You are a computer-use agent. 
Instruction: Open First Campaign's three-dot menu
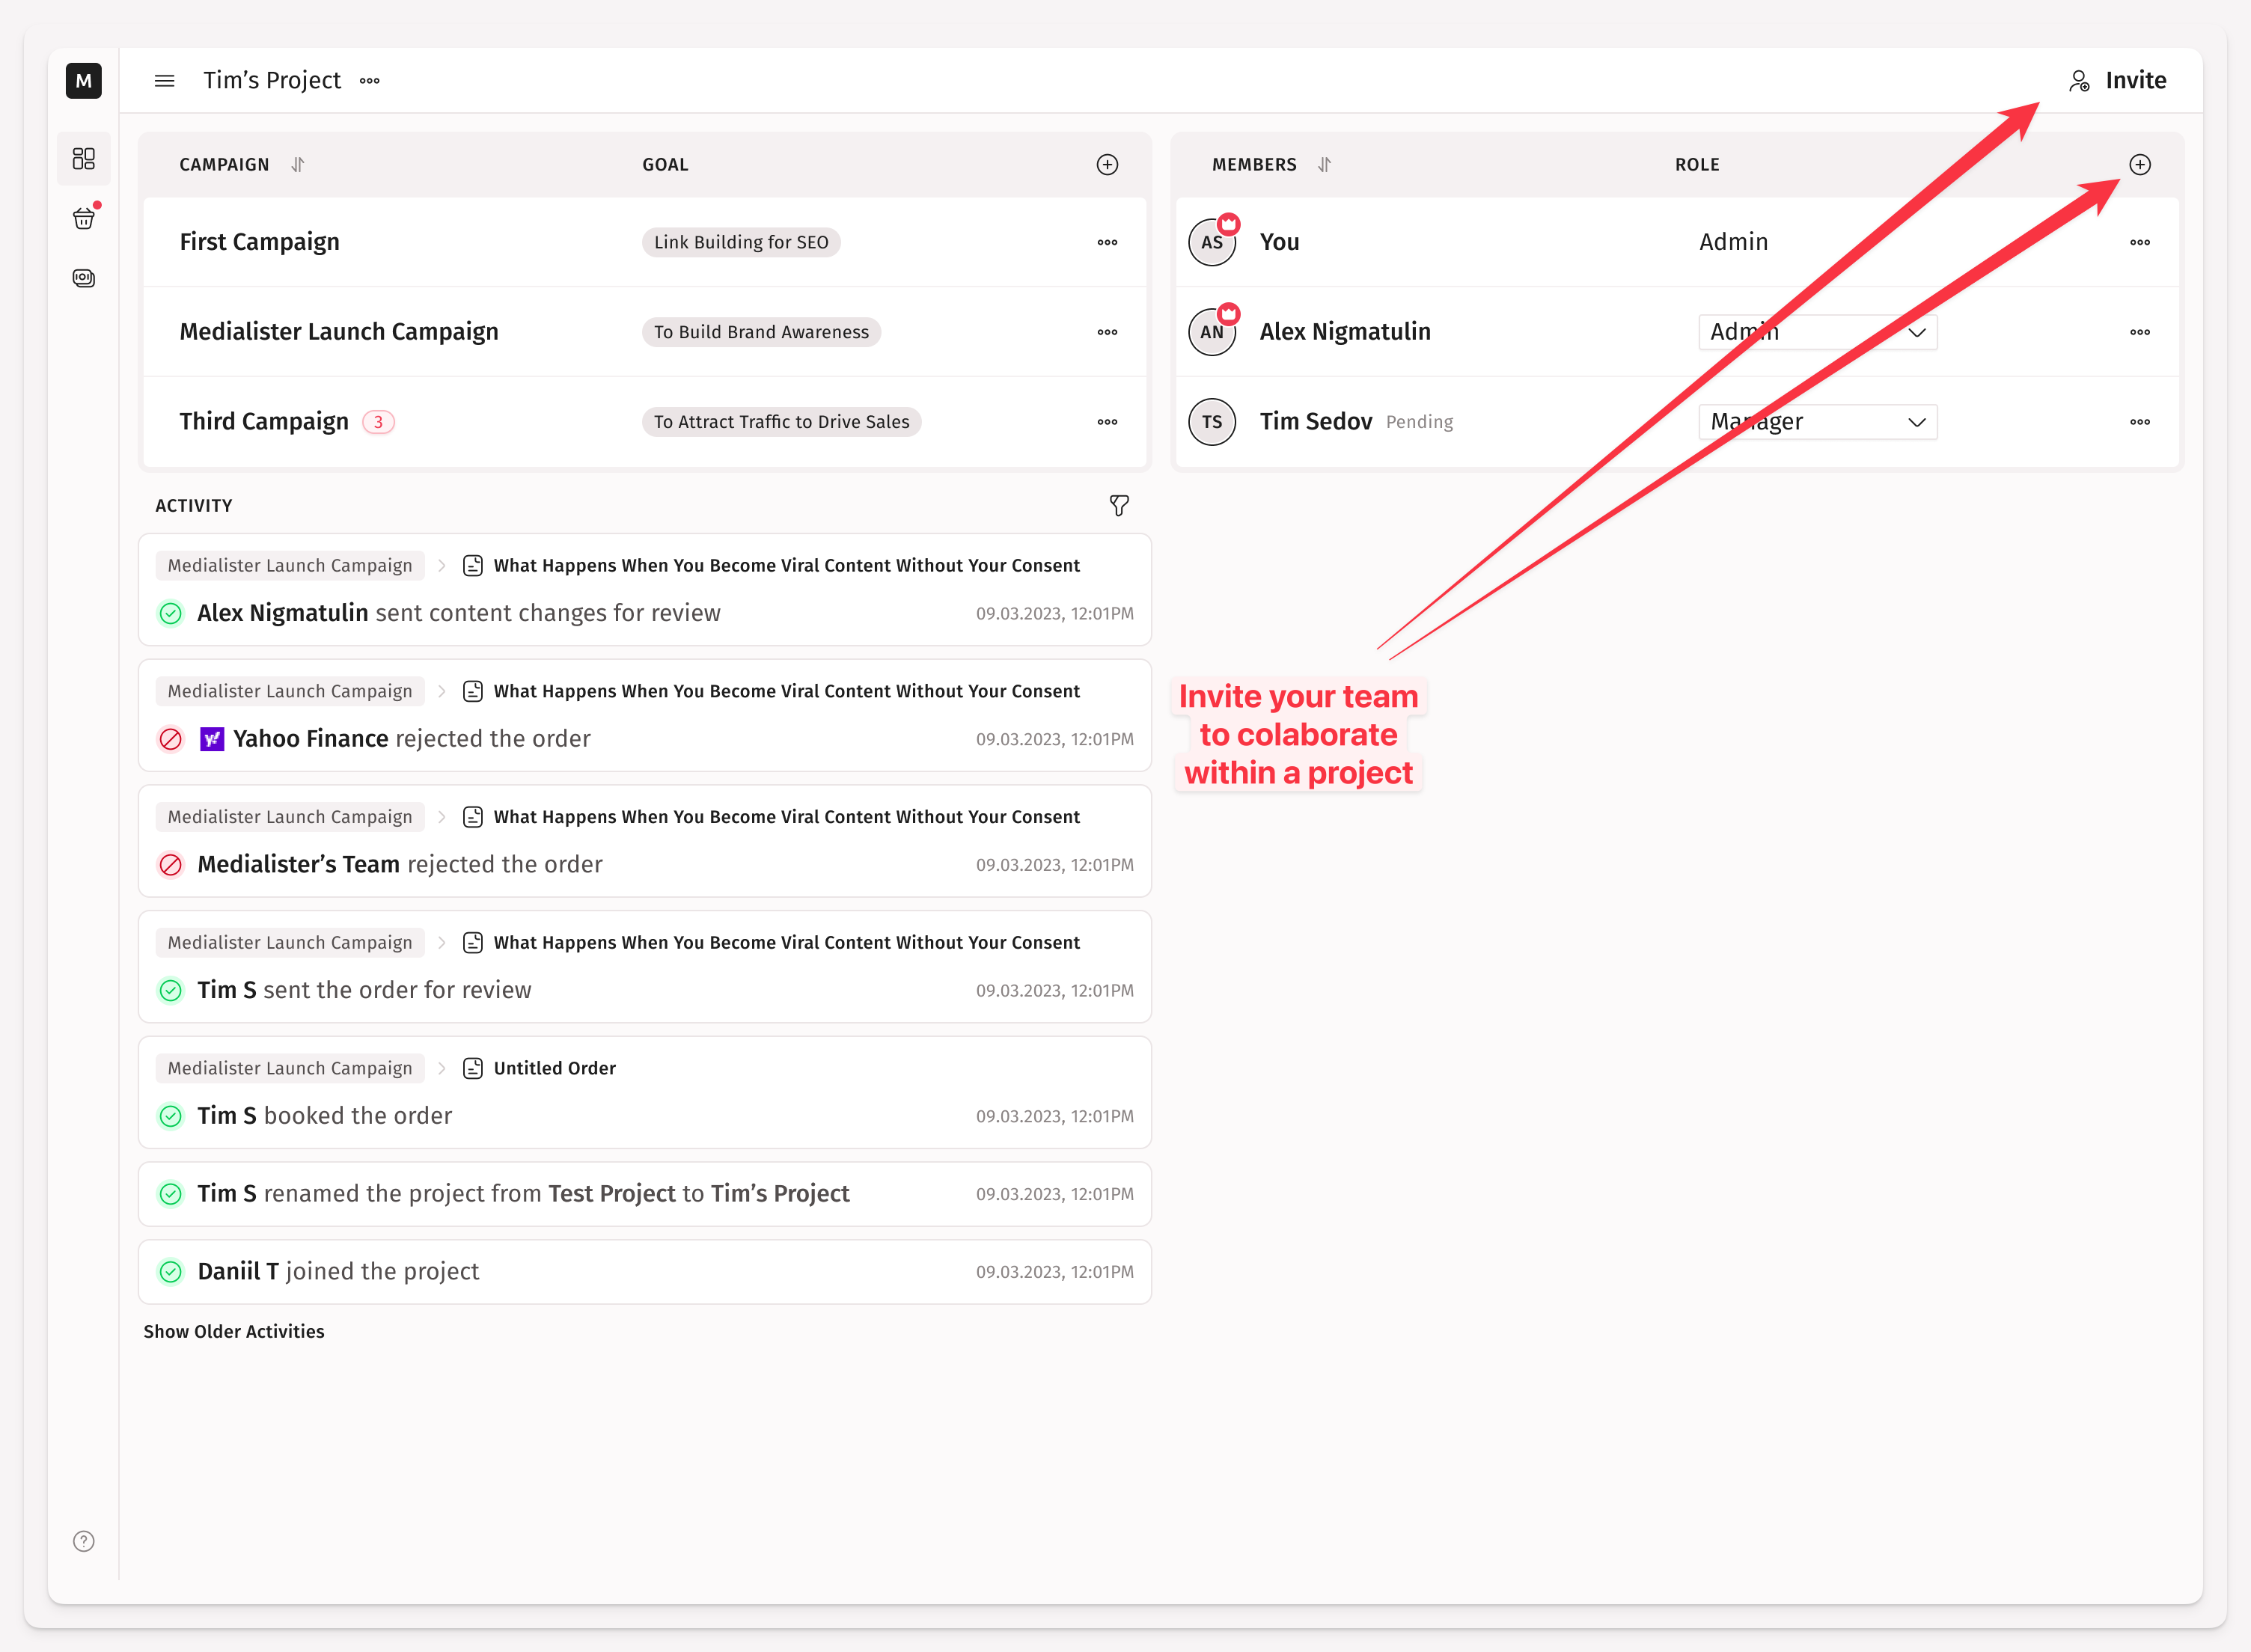[1107, 243]
